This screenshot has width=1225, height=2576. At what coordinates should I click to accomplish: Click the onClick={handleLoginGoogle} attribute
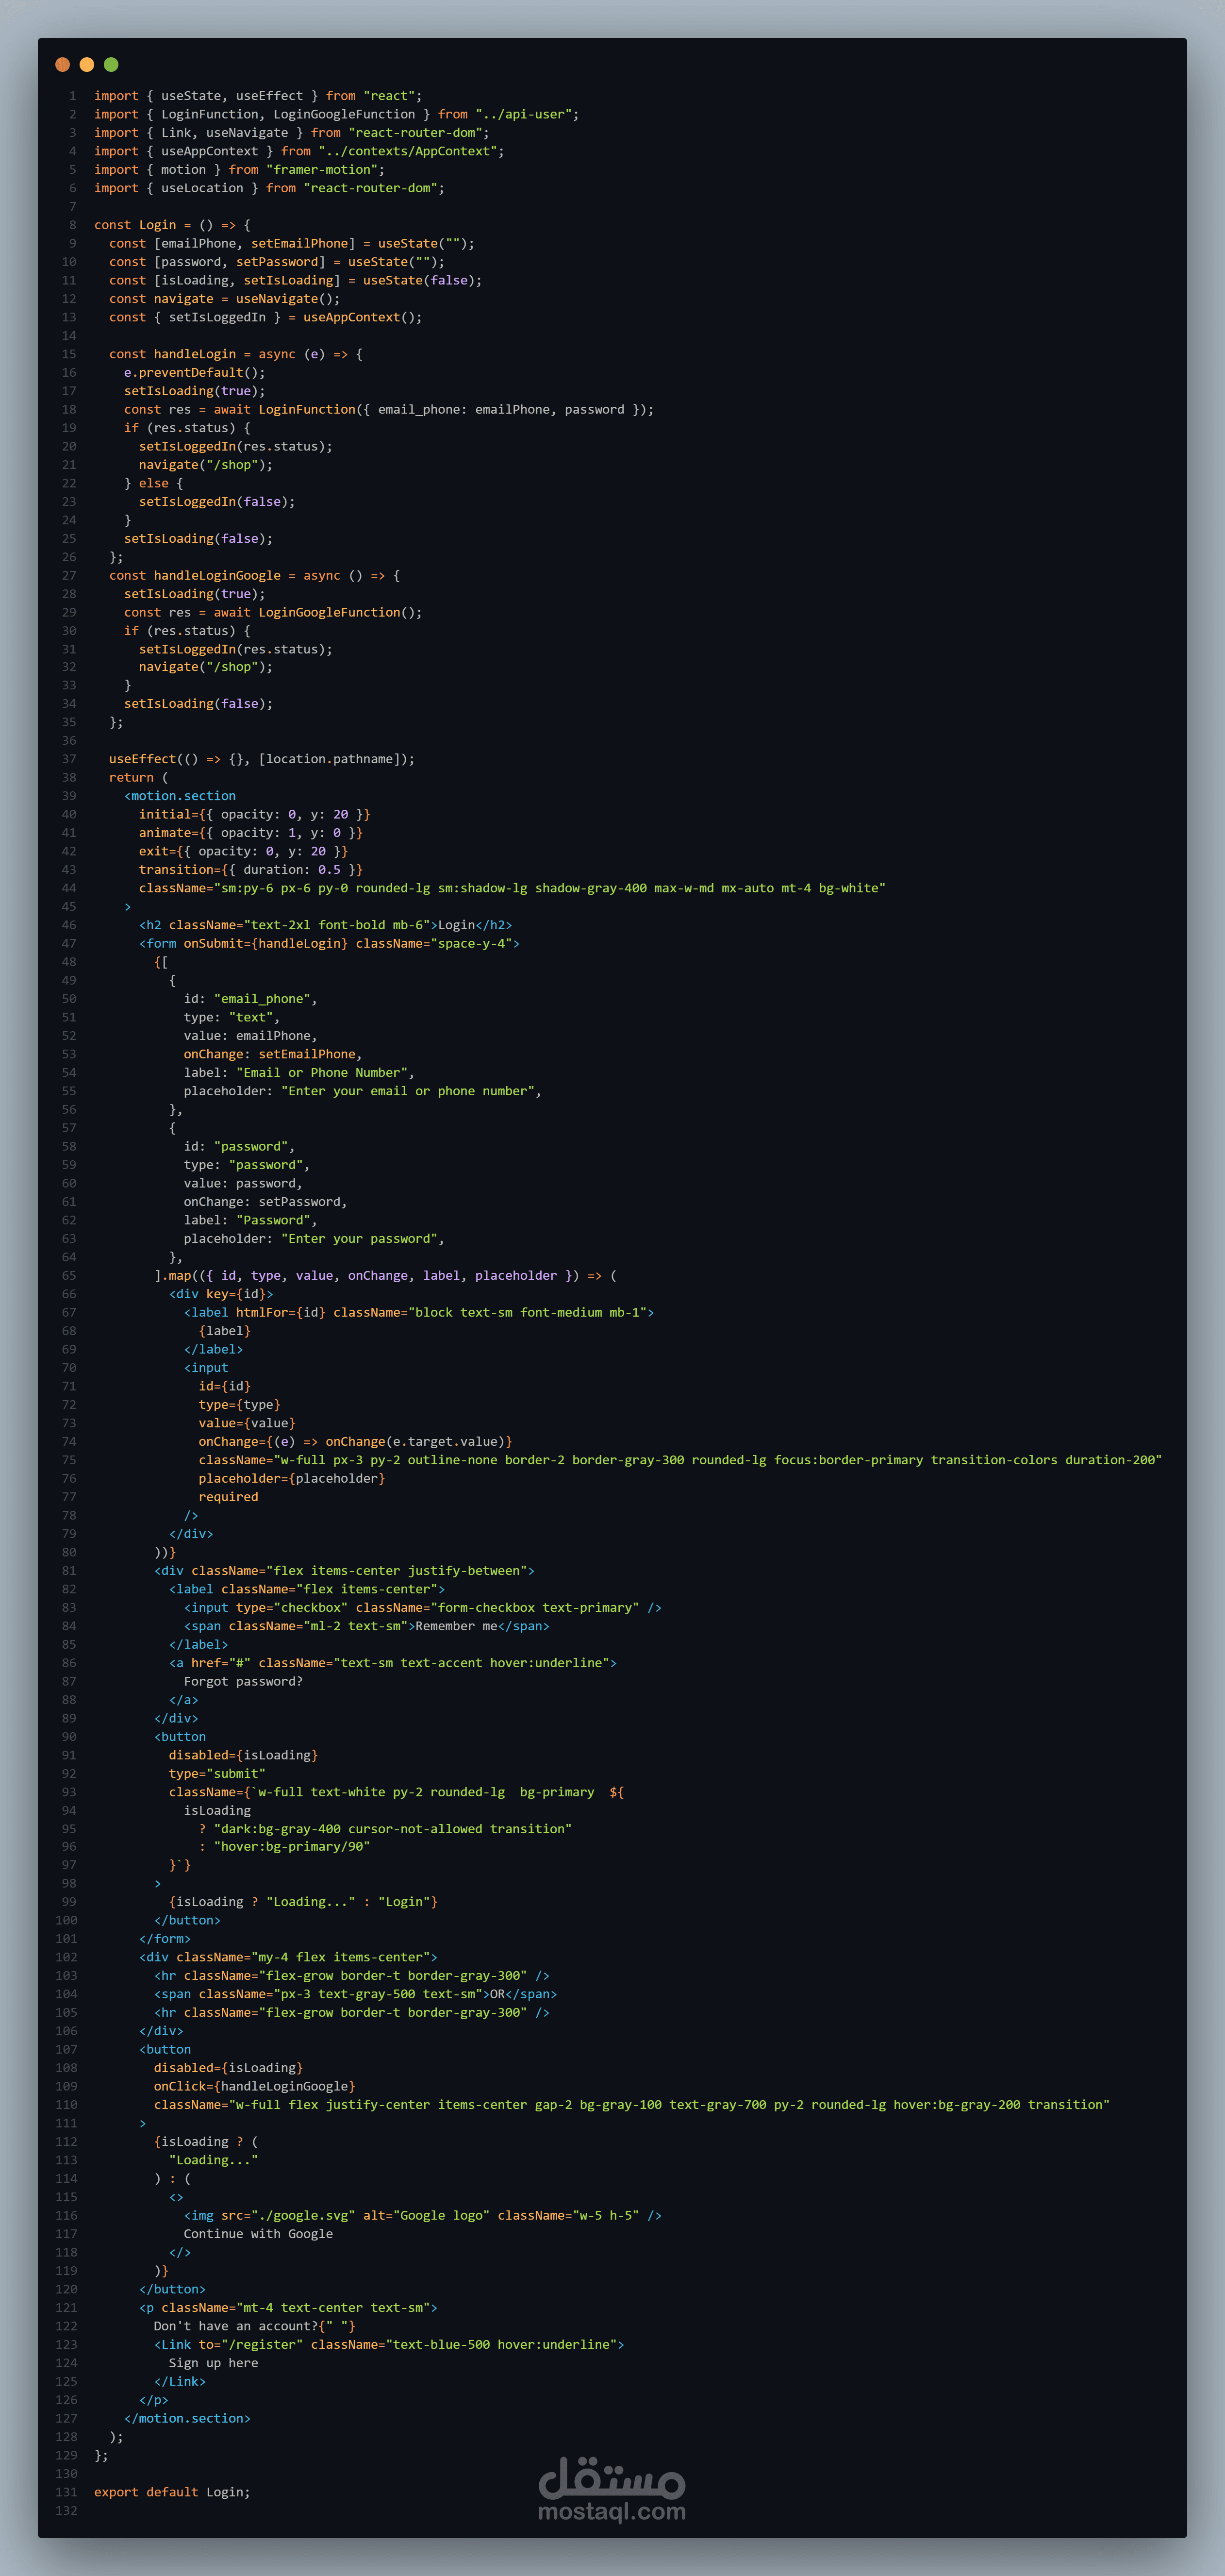pos(255,2087)
